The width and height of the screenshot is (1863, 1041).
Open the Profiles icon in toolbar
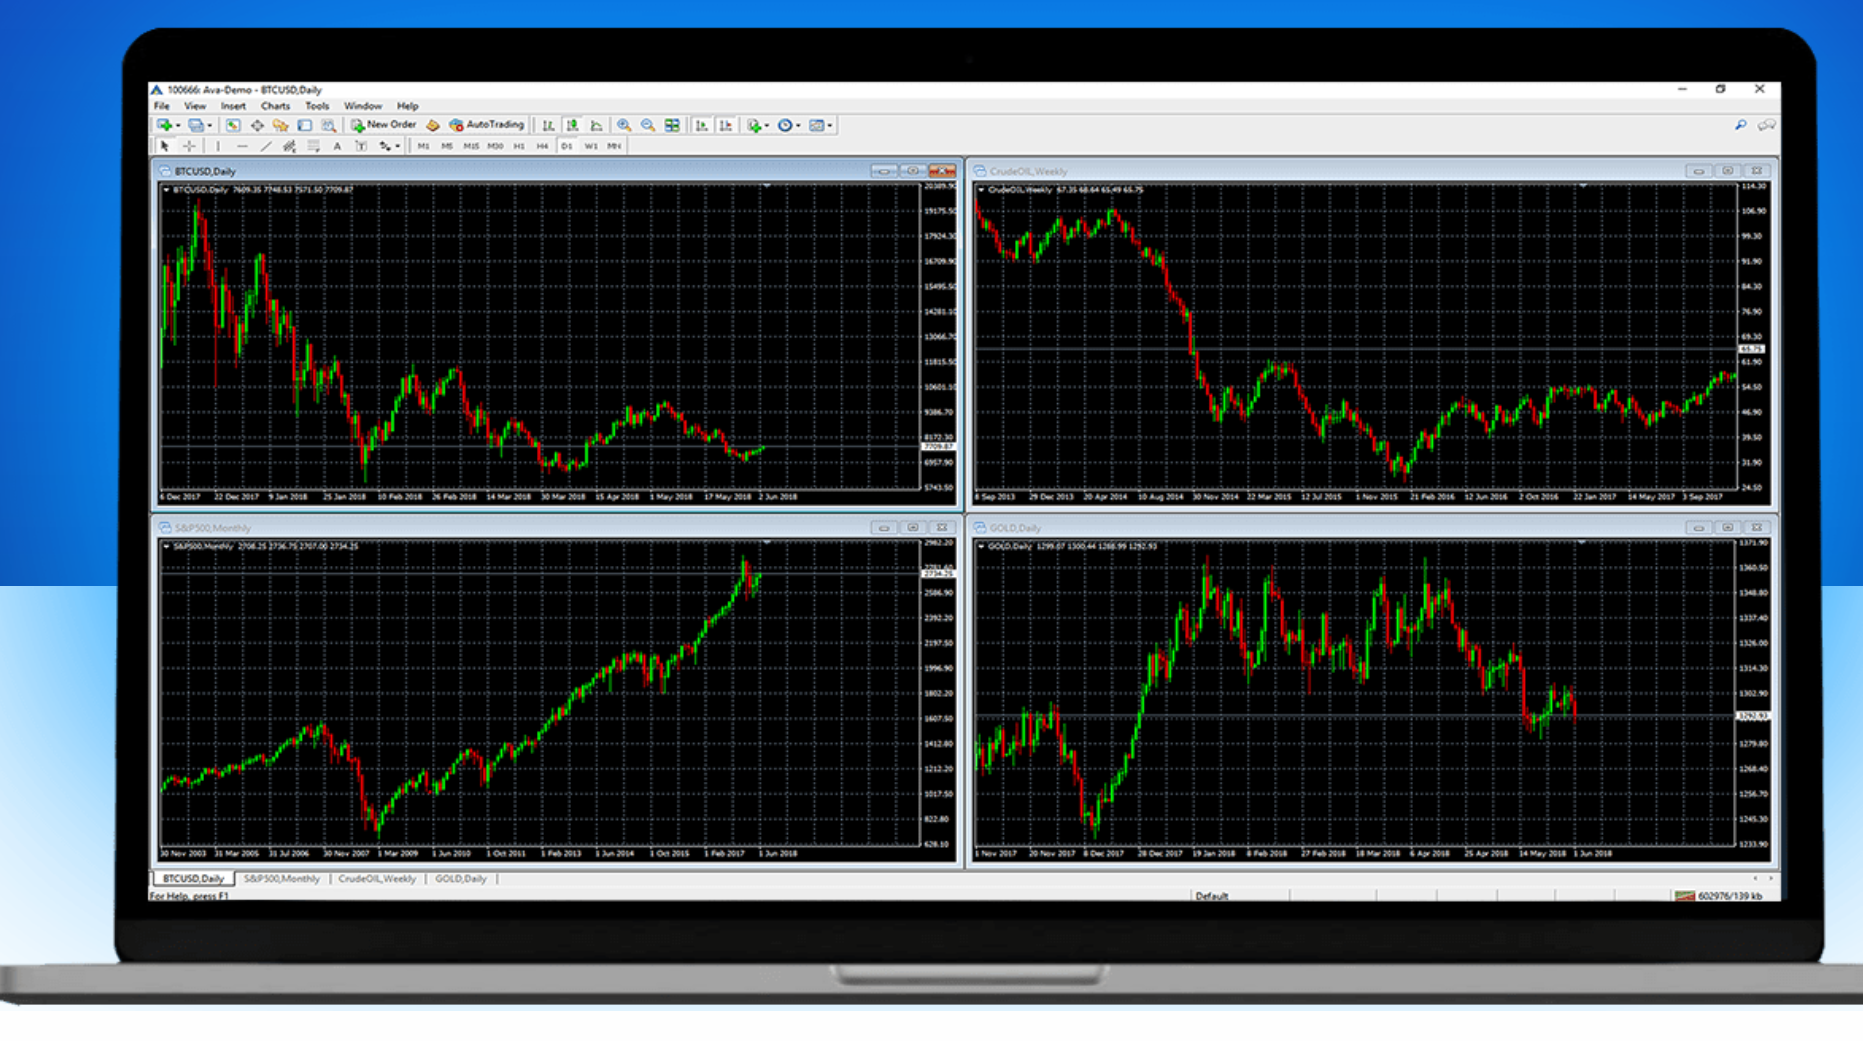196,125
